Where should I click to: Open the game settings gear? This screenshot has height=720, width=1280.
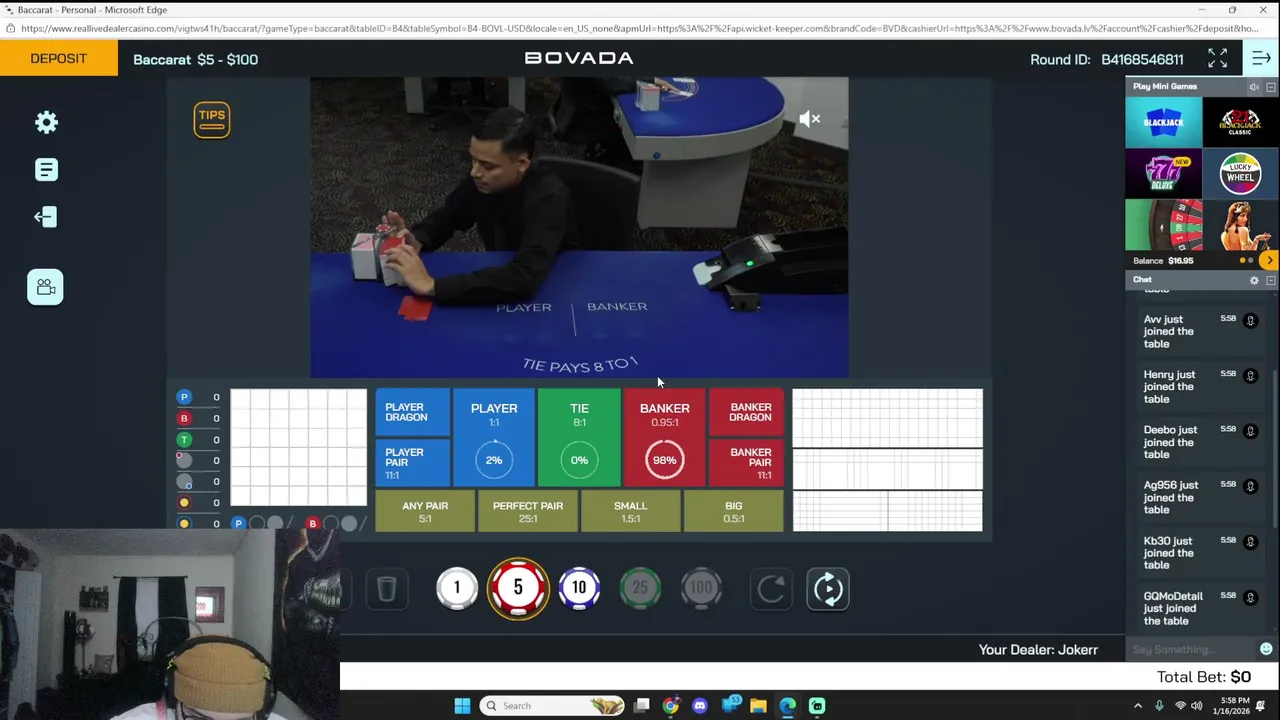pos(46,123)
